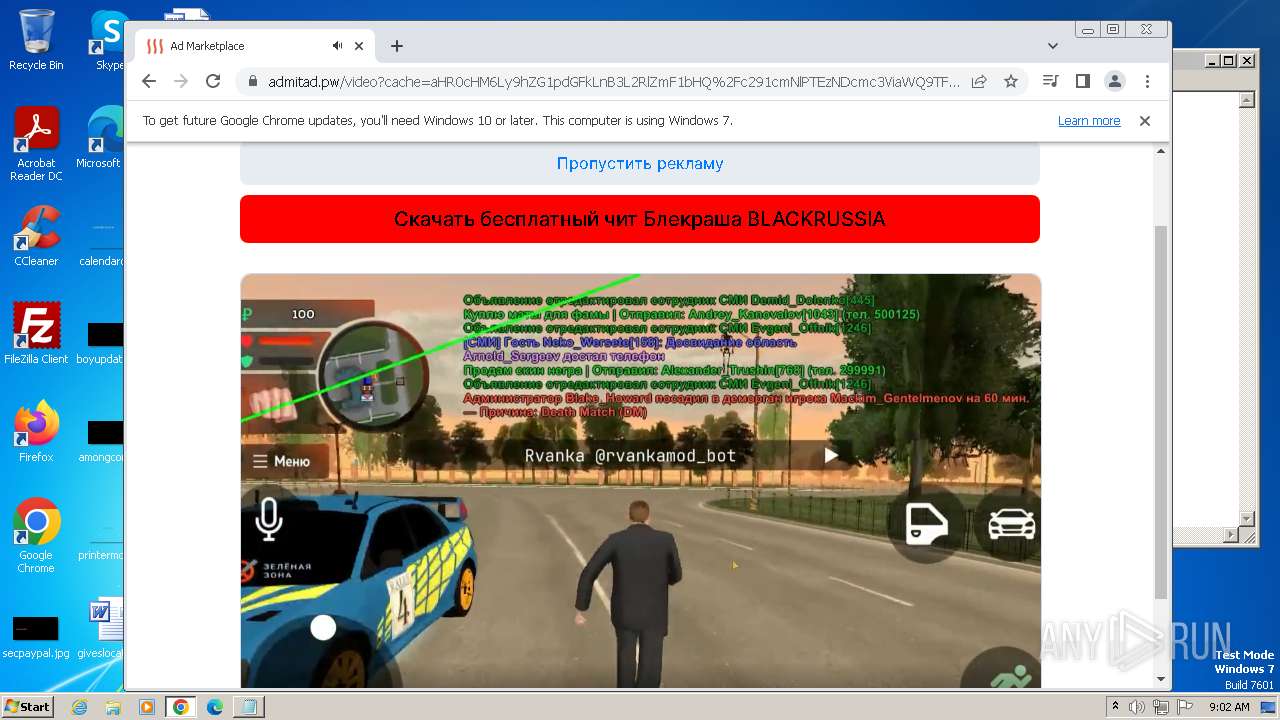Open Internet Explorer from the taskbar
The image size is (1280, 720).
point(80,707)
